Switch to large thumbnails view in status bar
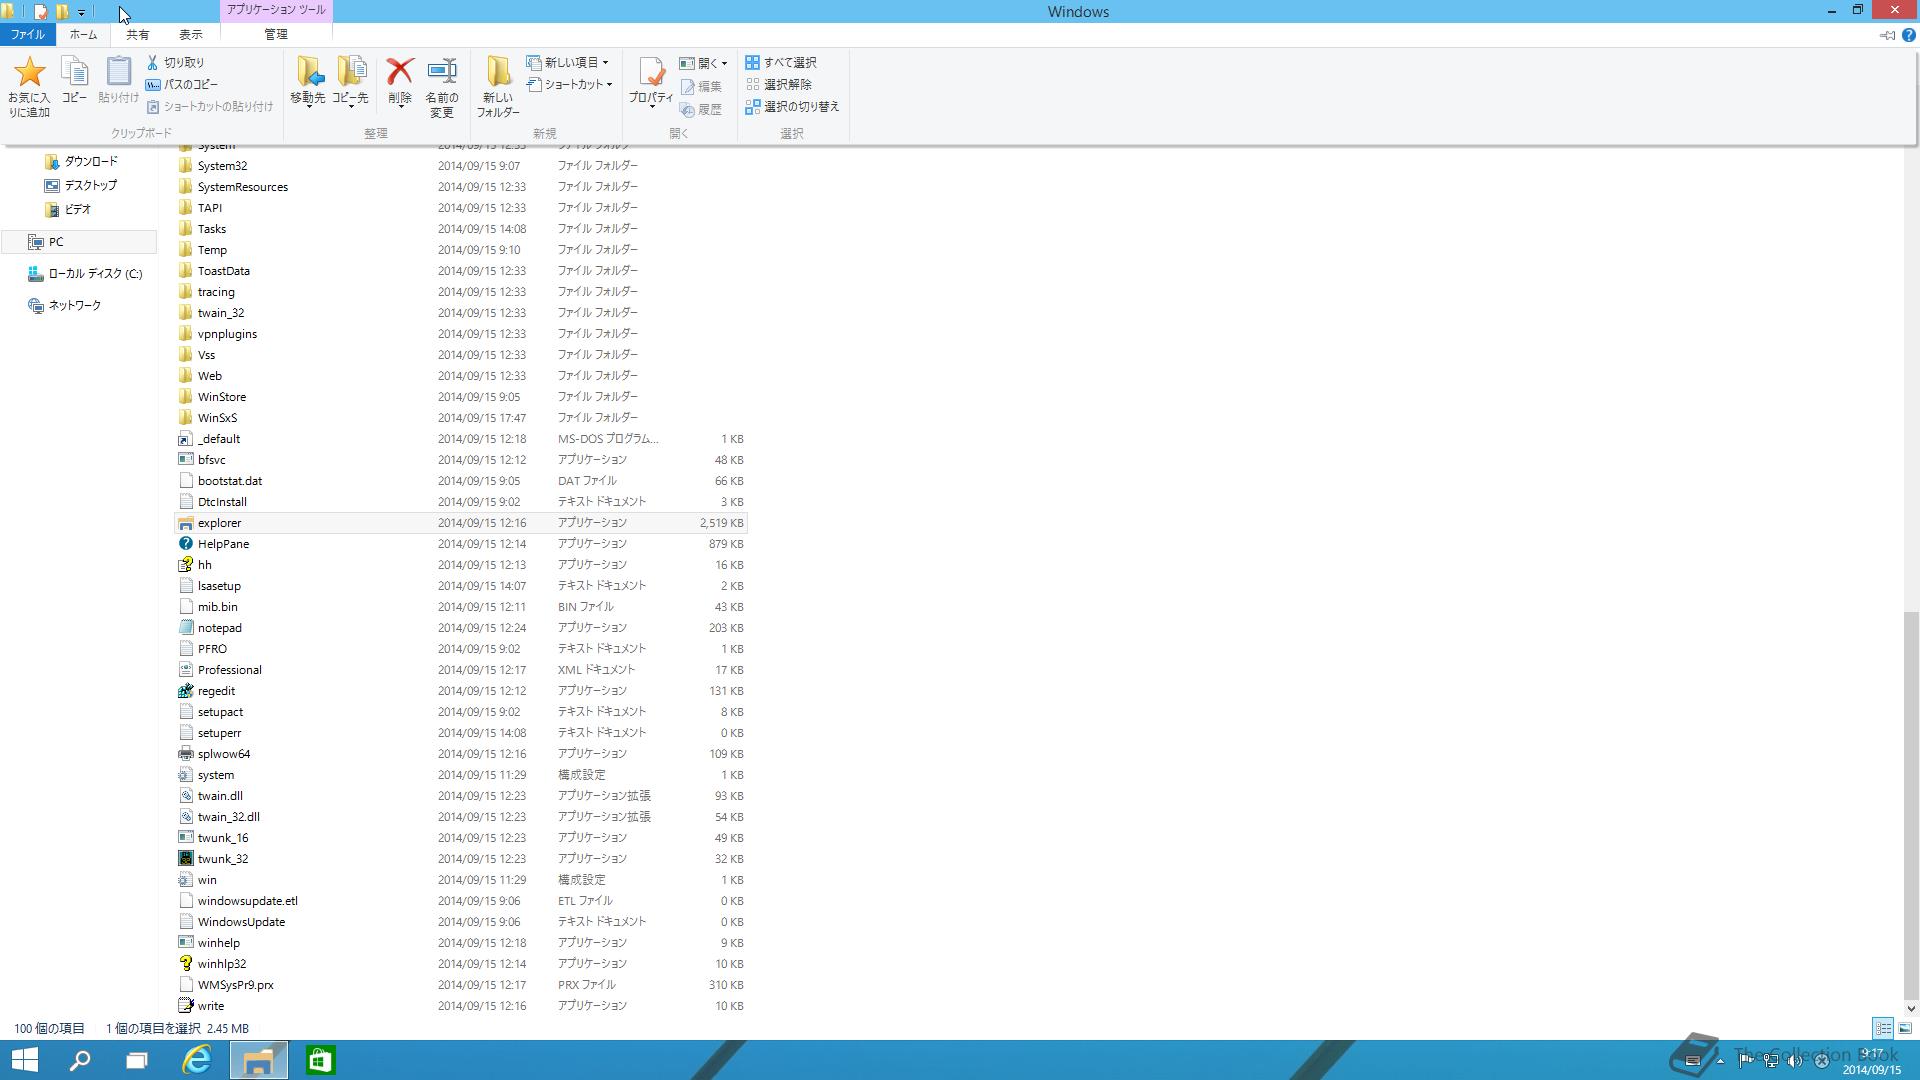 click(x=1905, y=1028)
